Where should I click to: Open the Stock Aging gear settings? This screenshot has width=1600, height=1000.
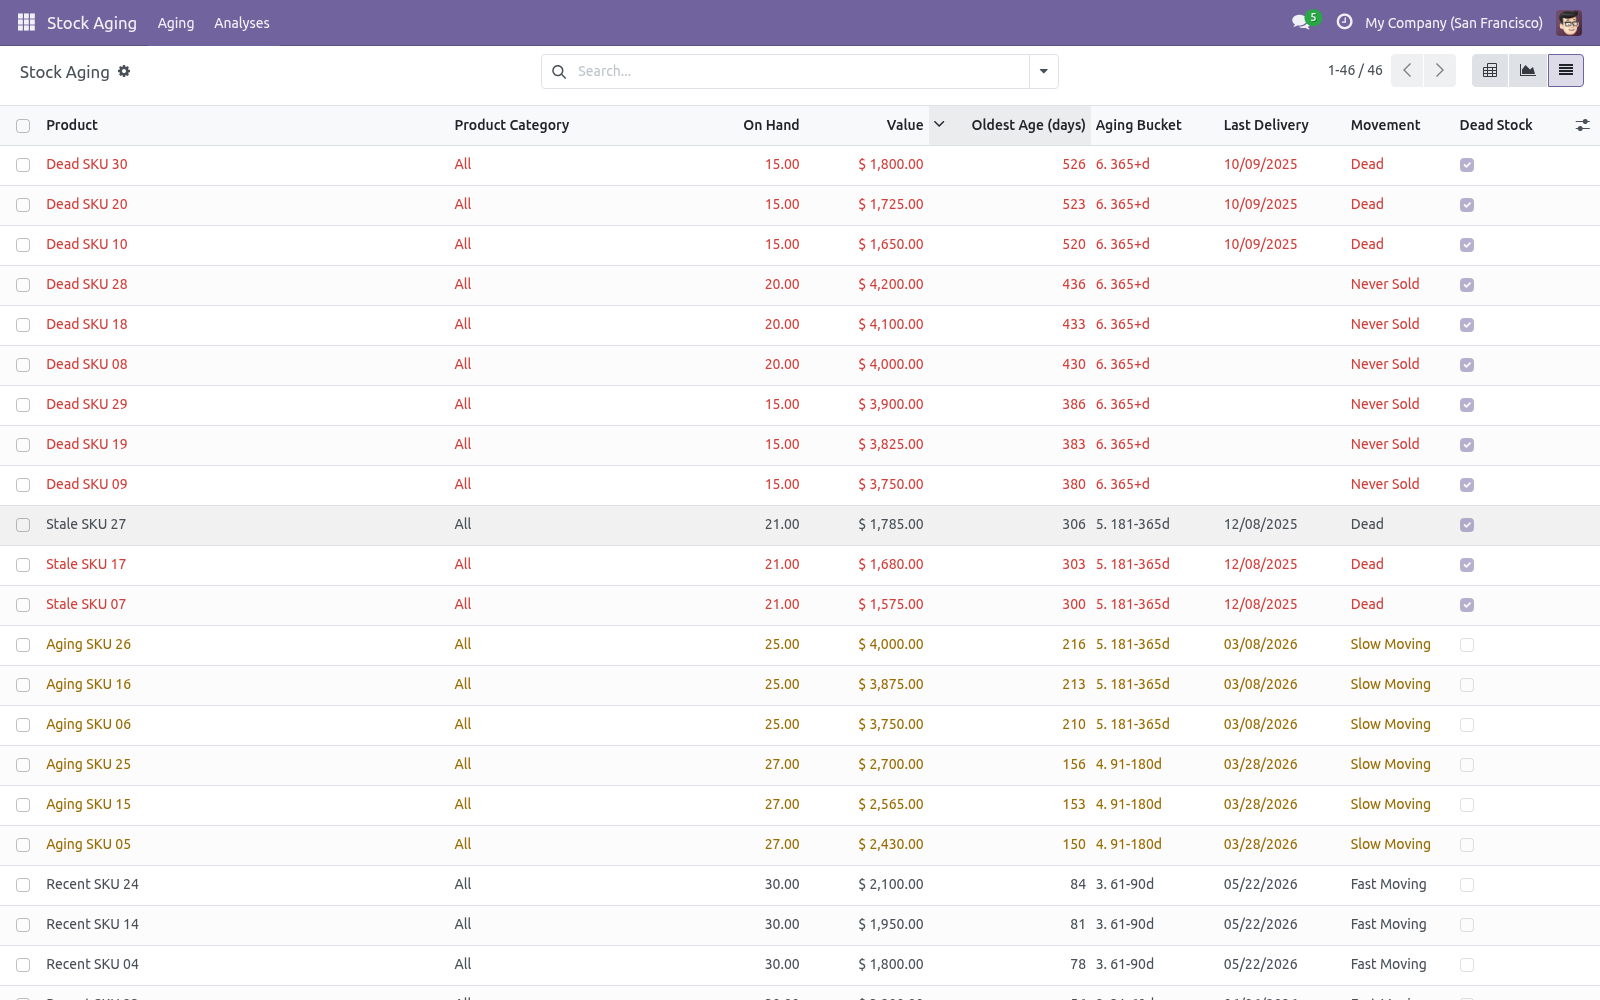[124, 71]
